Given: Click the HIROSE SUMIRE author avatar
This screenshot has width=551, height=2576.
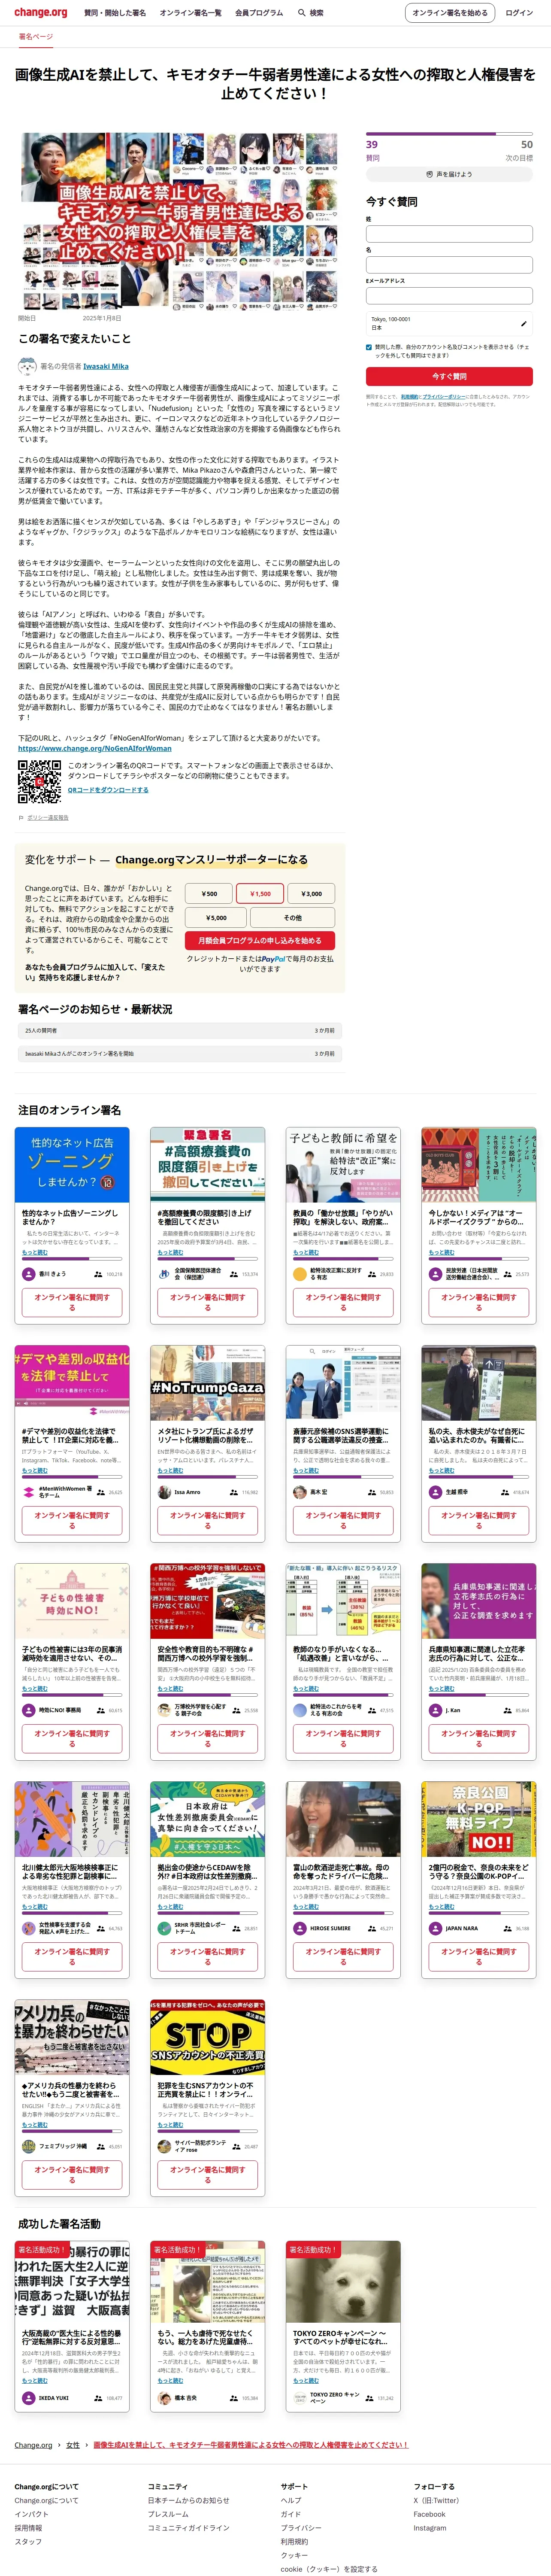Looking at the screenshot, I should click(300, 1928).
